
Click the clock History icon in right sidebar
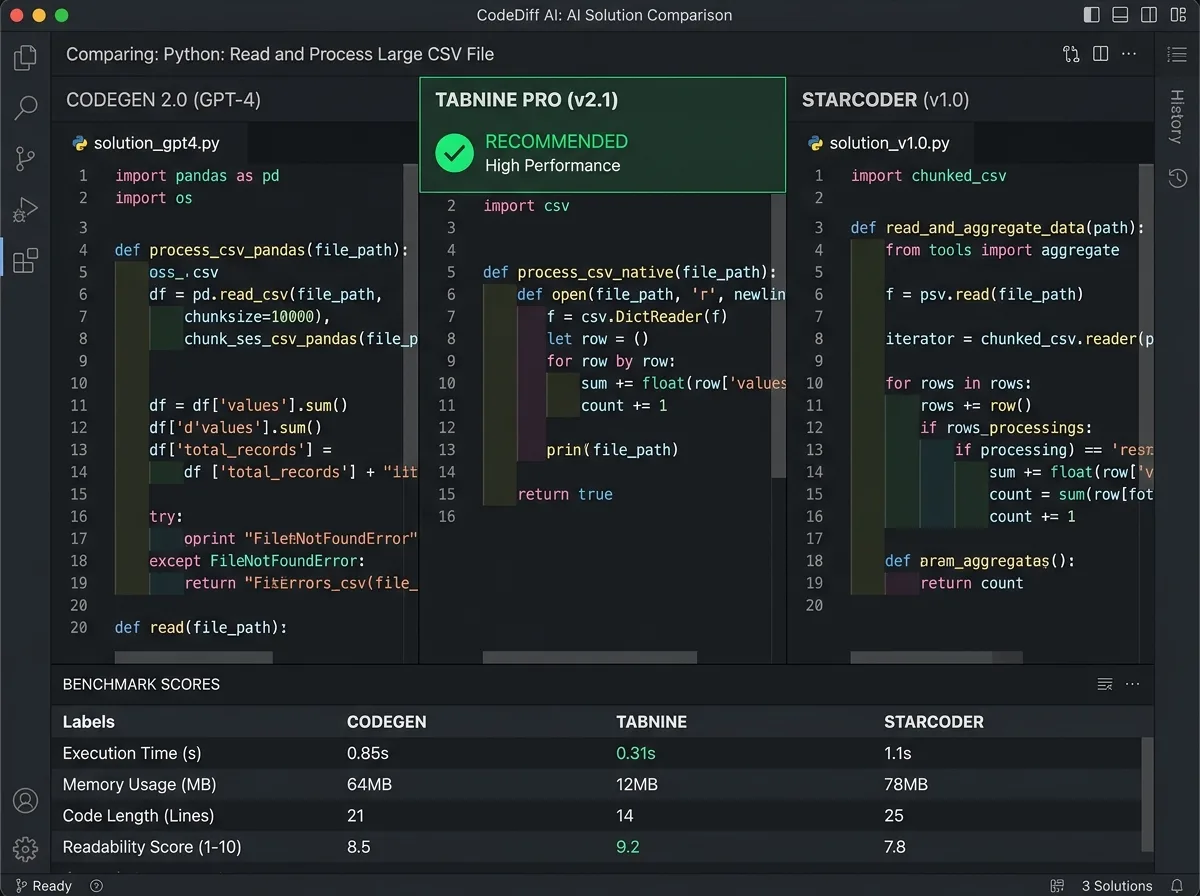click(1177, 178)
